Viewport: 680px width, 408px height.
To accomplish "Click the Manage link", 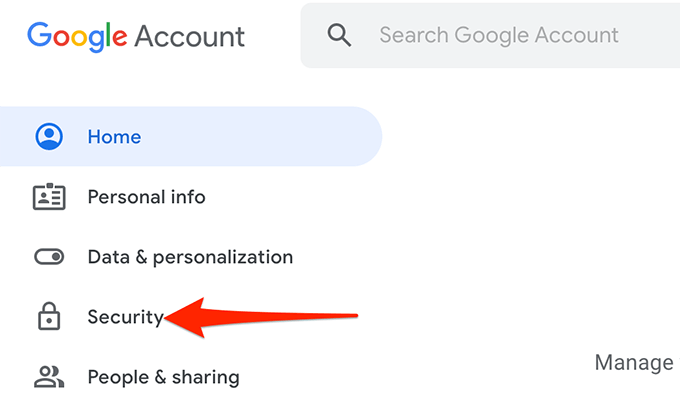I will point(634,362).
